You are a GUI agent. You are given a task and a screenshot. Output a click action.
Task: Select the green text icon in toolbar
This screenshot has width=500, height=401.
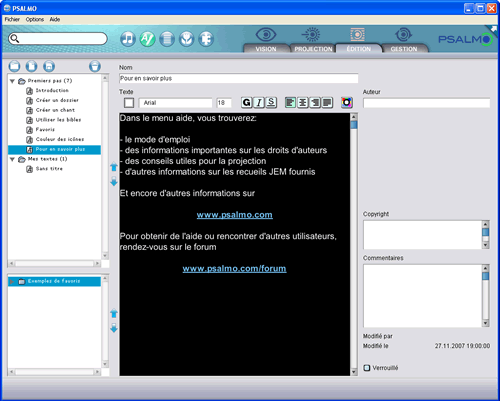147,39
